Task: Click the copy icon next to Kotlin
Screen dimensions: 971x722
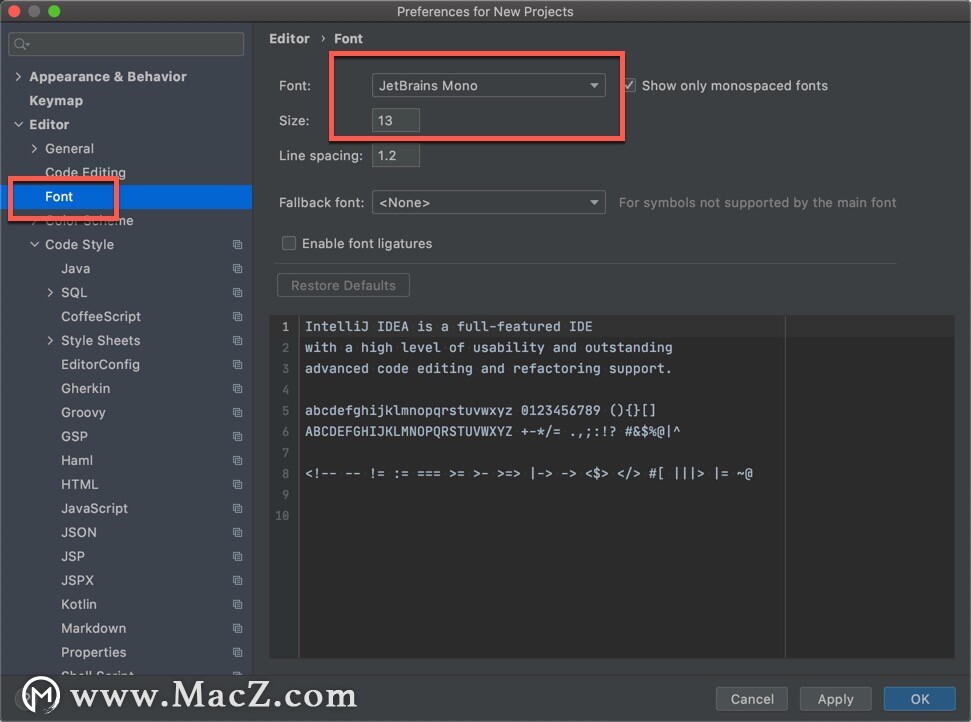Action: click(237, 604)
